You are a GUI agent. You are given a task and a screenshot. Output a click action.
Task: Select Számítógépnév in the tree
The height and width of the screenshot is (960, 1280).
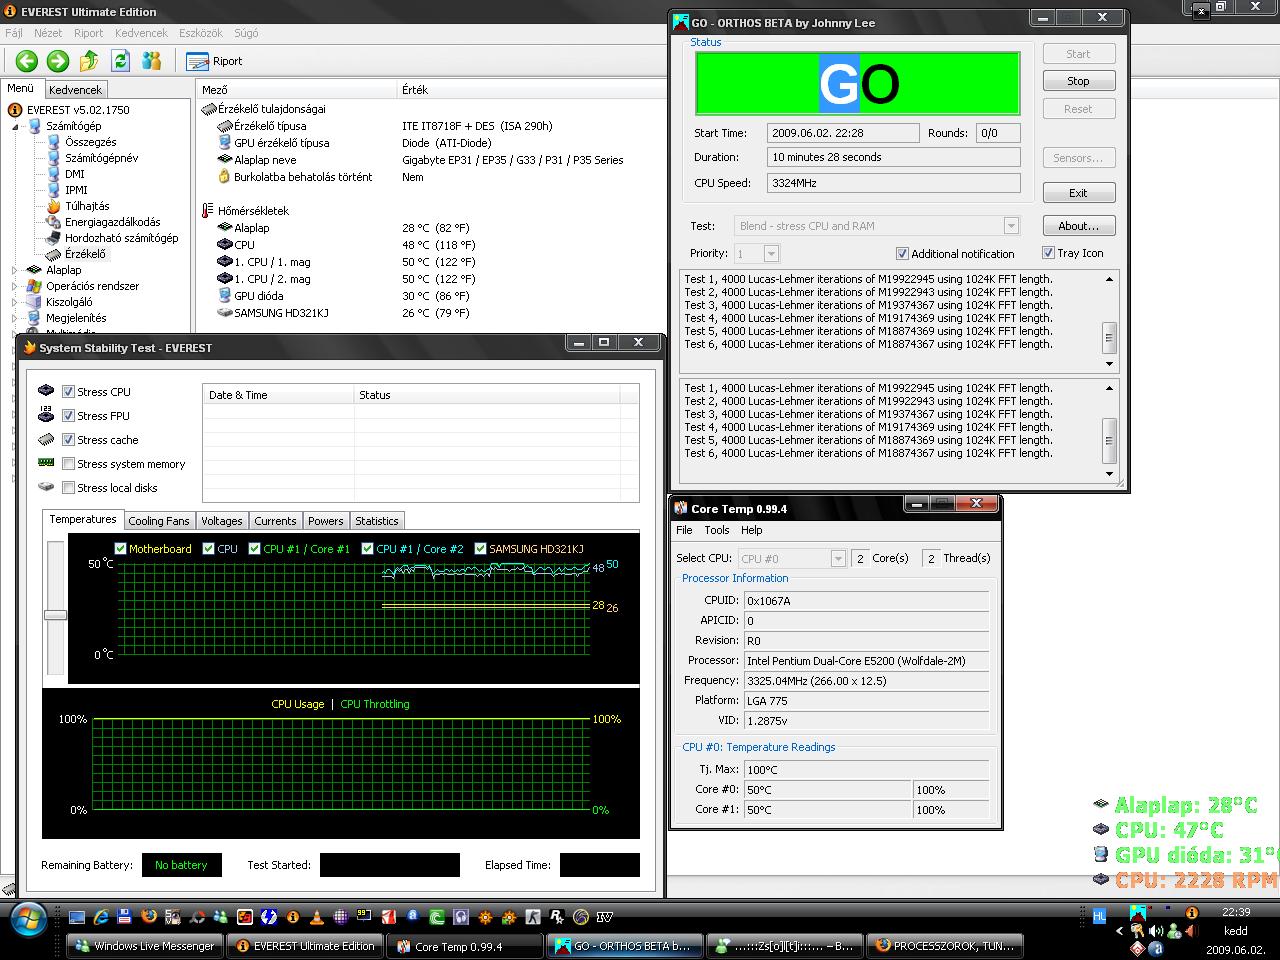click(x=101, y=158)
